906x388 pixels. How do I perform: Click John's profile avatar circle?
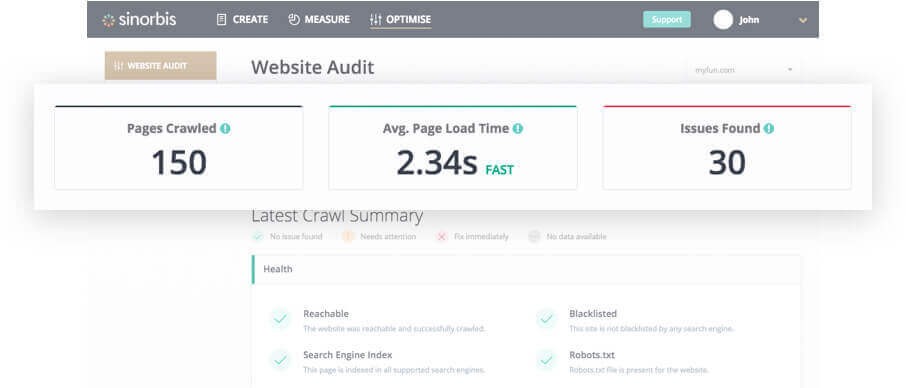(723, 20)
